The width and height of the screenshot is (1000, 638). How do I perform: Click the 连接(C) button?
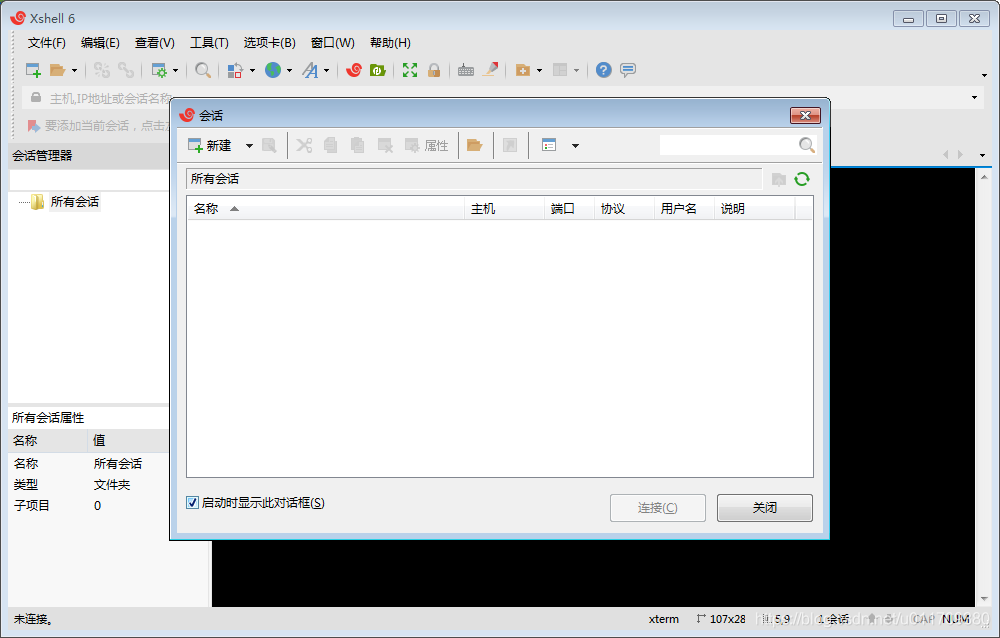[658, 508]
